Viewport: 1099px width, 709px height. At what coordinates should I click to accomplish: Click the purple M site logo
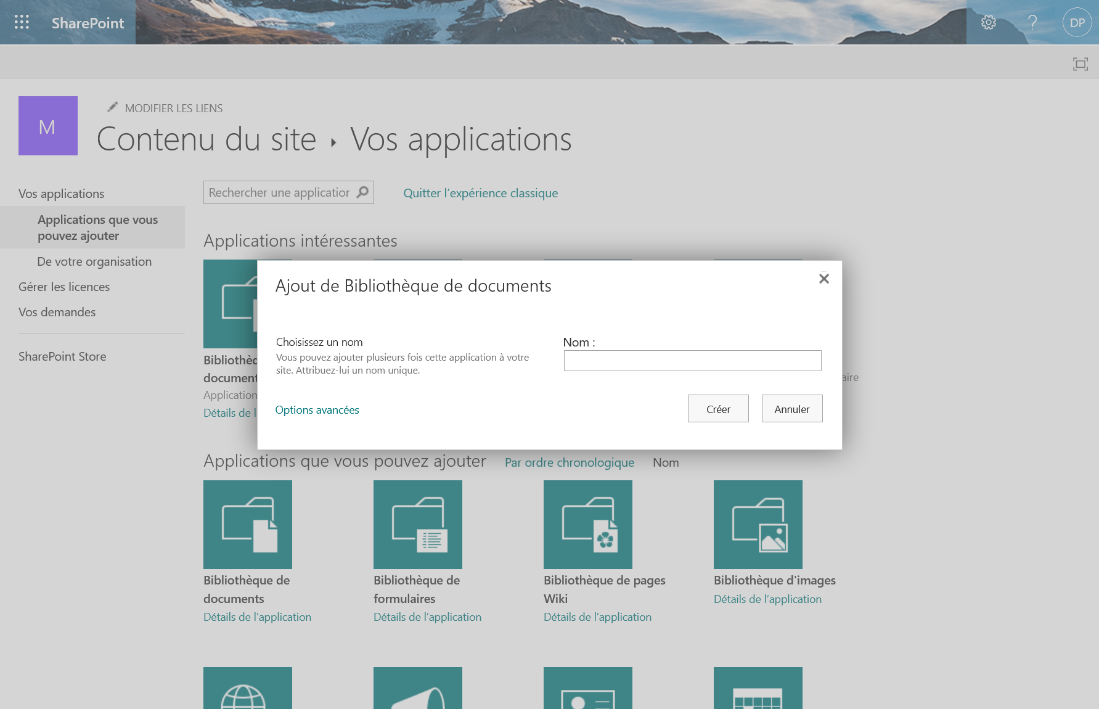click(48, 125)
